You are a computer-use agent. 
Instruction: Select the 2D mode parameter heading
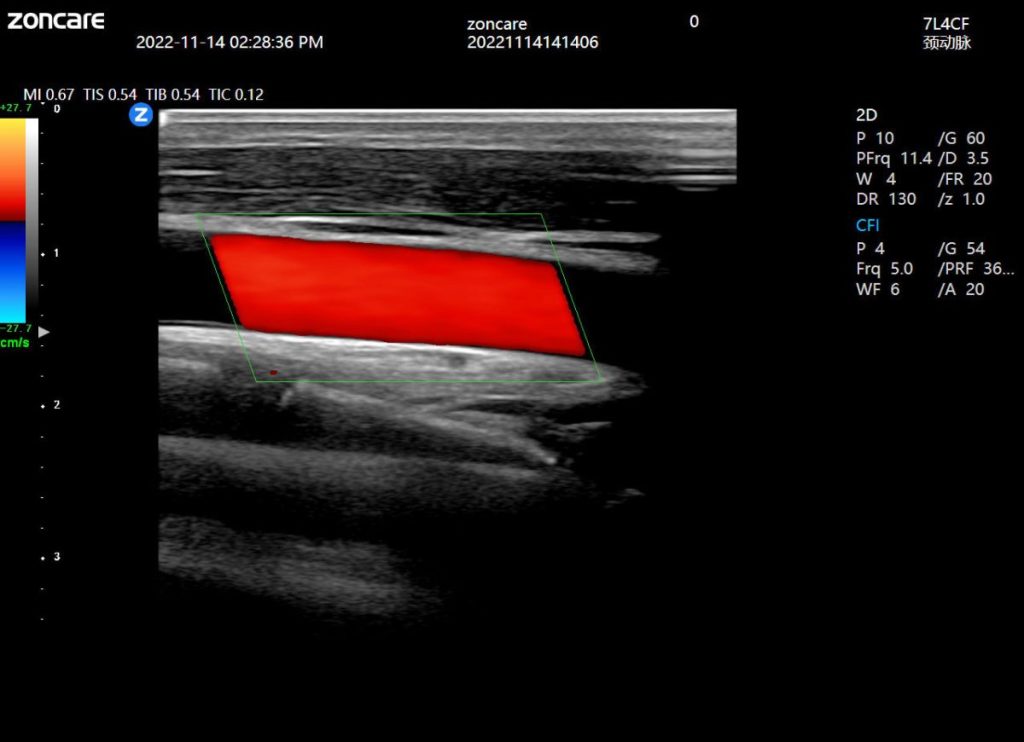866,115
